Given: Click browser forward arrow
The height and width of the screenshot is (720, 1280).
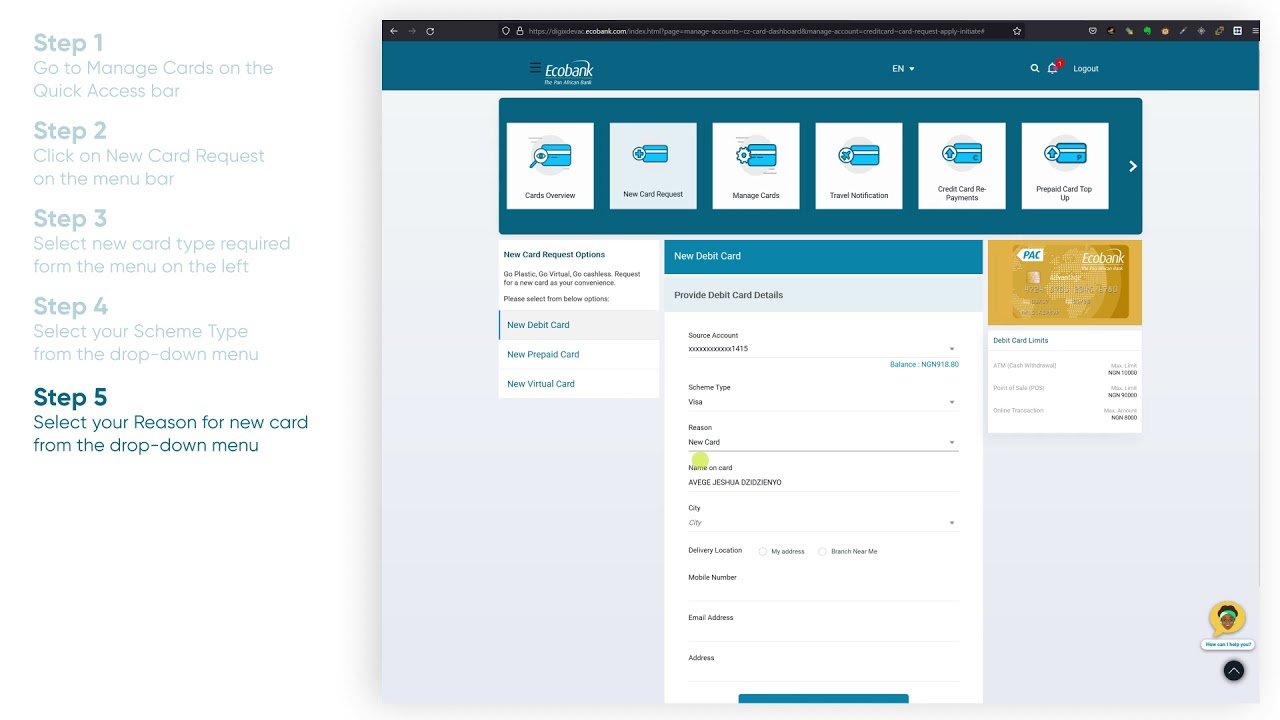Looking at the screenshot, I should [x=412, y=31].
